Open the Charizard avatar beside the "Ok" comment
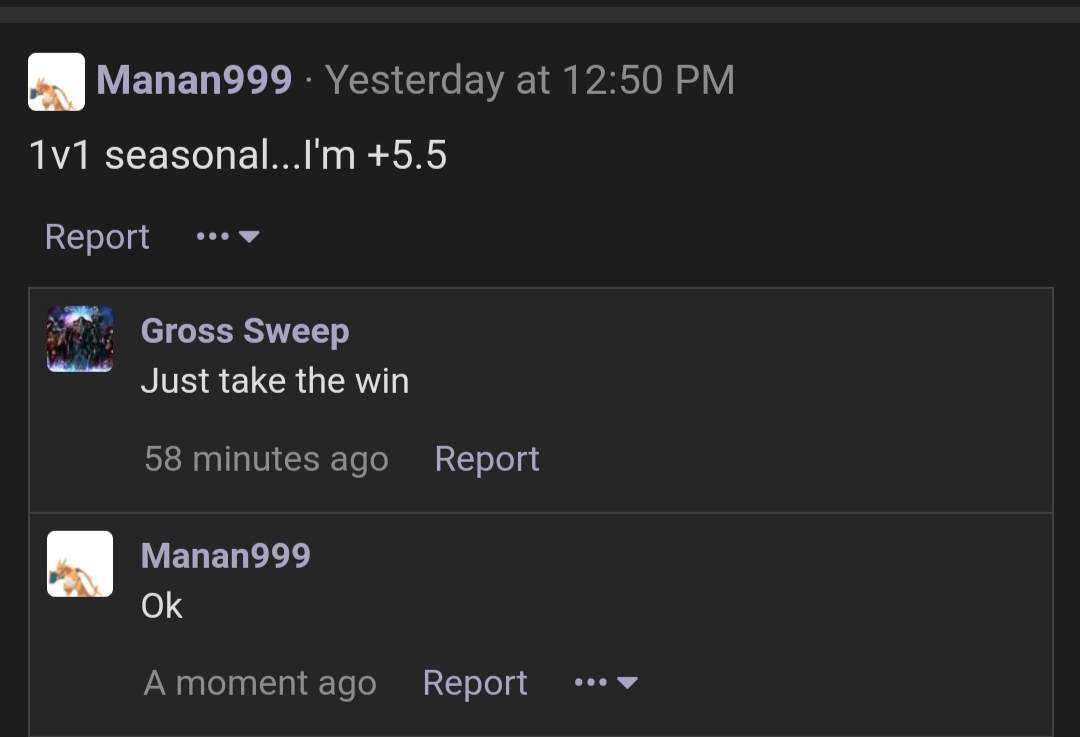This screenshot has height=737, width=1080. coord(80,564)
